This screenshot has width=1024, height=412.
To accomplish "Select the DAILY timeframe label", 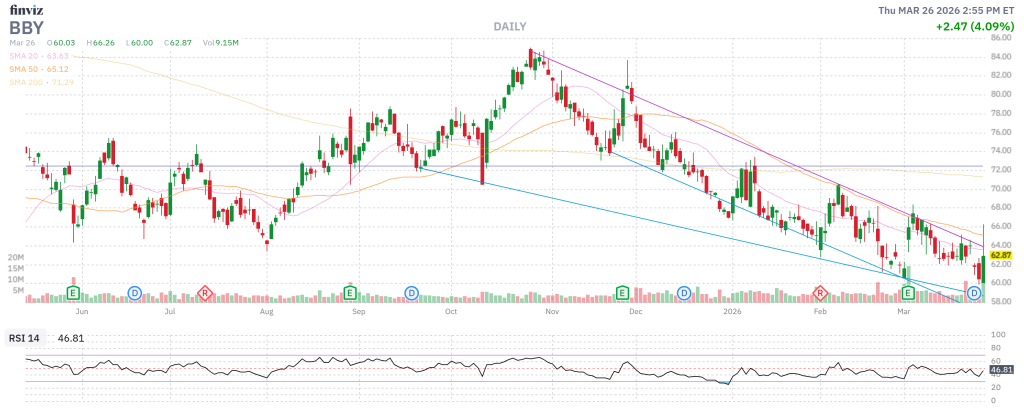I will (510, 26).
